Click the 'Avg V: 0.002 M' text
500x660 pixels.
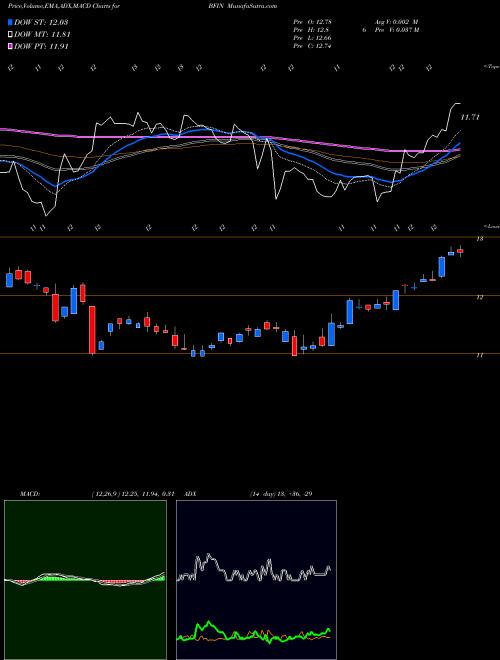[x=398, y=21]
